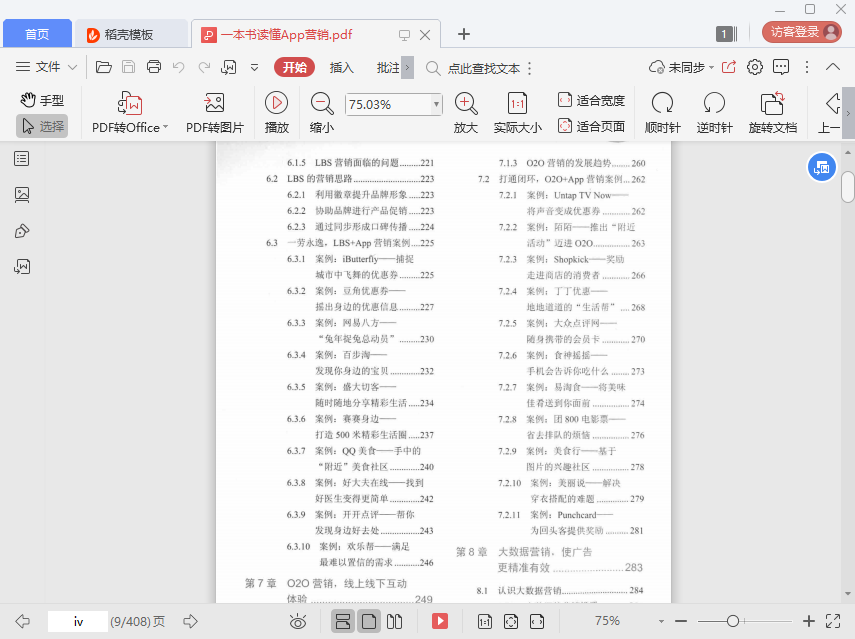Image resolution: width=855 pixels, height=639 pixels.
Task: Start the 播放 slideshow
Action: pyautogui.click(x=276, y=113)
